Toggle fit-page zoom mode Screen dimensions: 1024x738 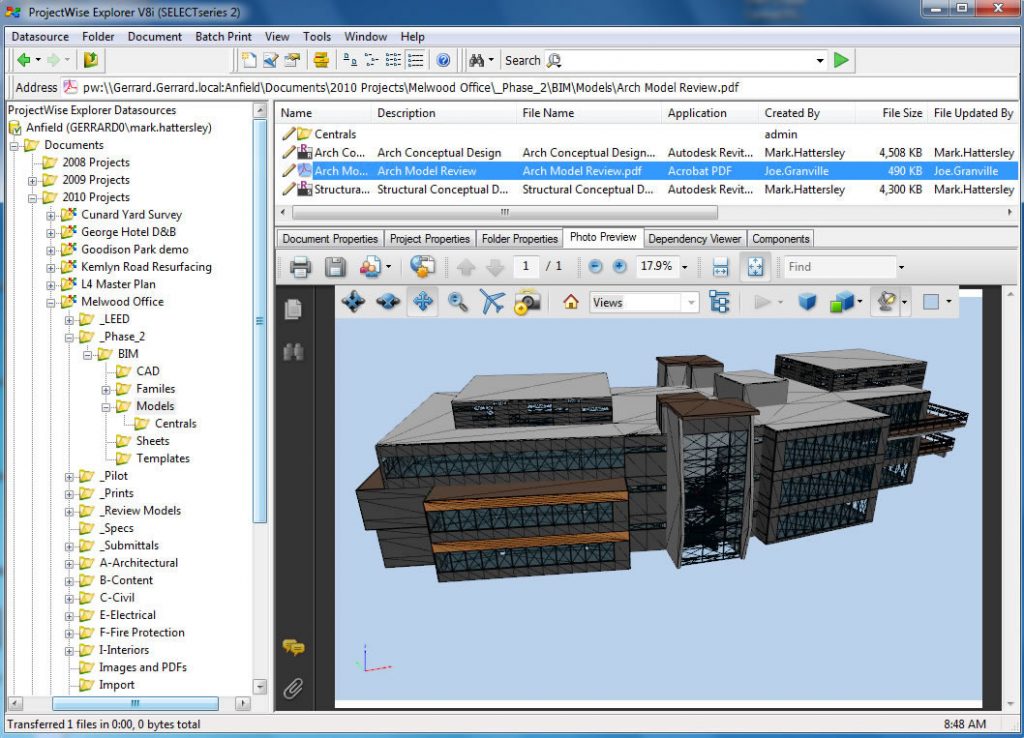pos(755,267)
